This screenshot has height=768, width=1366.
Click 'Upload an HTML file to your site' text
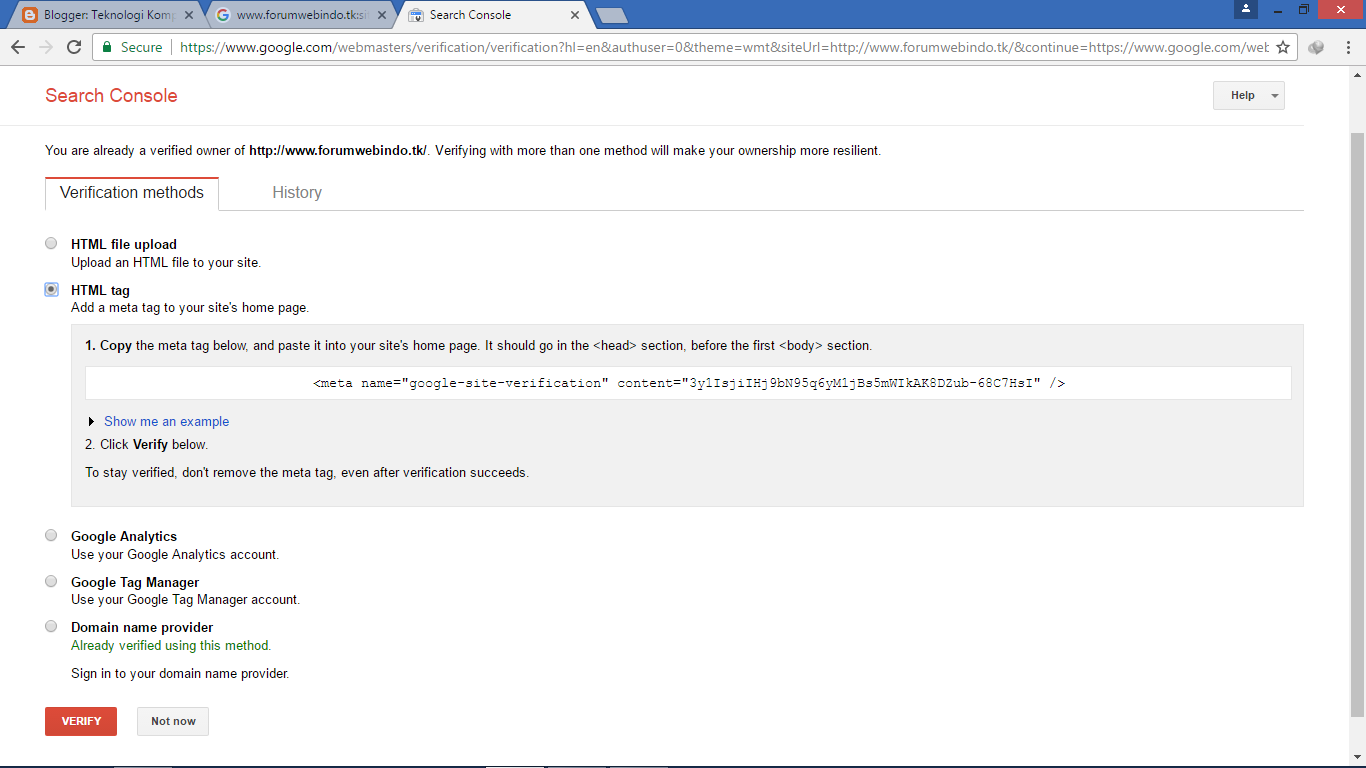(x=166, y=263)
